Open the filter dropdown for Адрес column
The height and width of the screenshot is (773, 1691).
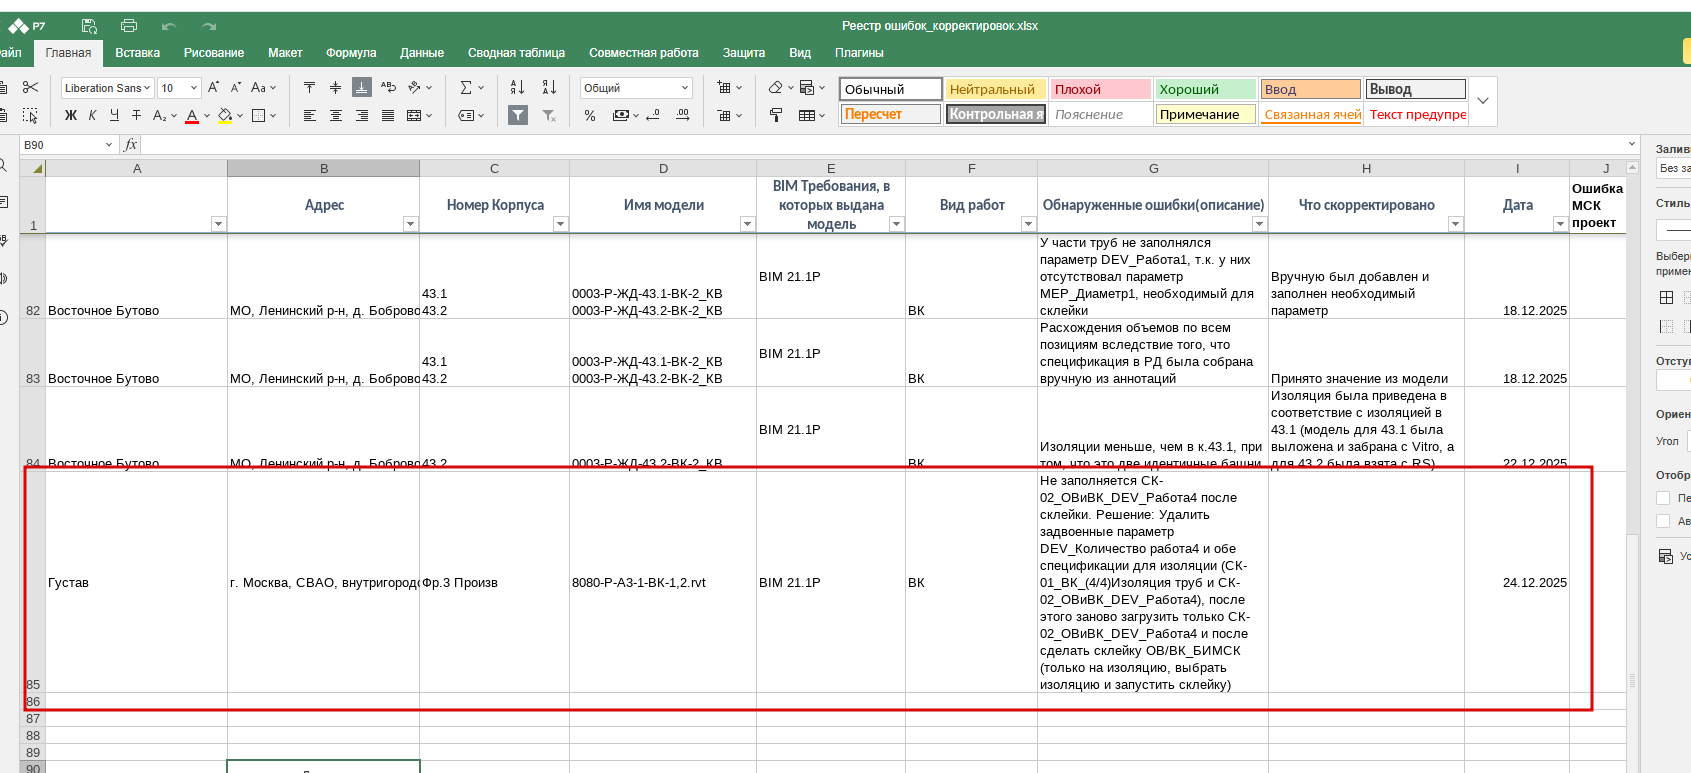coord(410,224)
